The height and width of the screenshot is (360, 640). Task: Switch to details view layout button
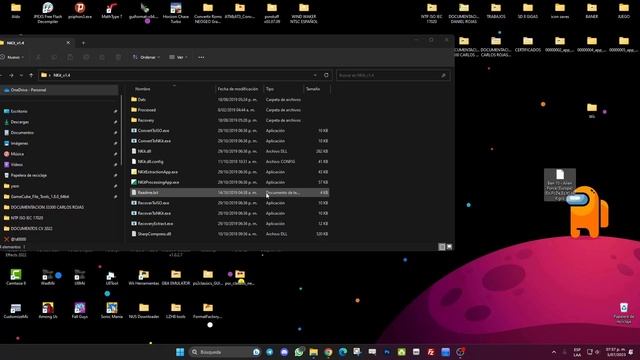coord(442,247)
